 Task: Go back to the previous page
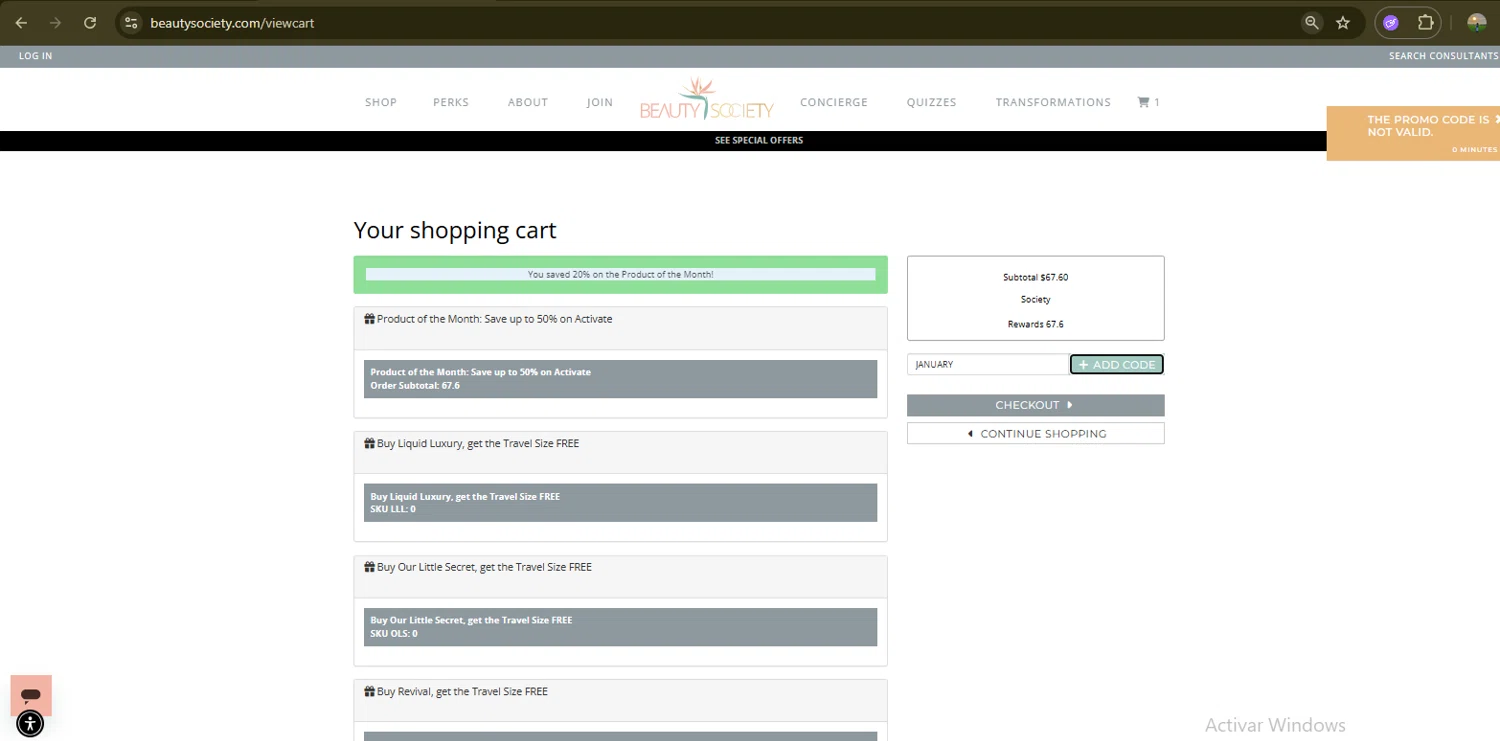pos(21,22)
